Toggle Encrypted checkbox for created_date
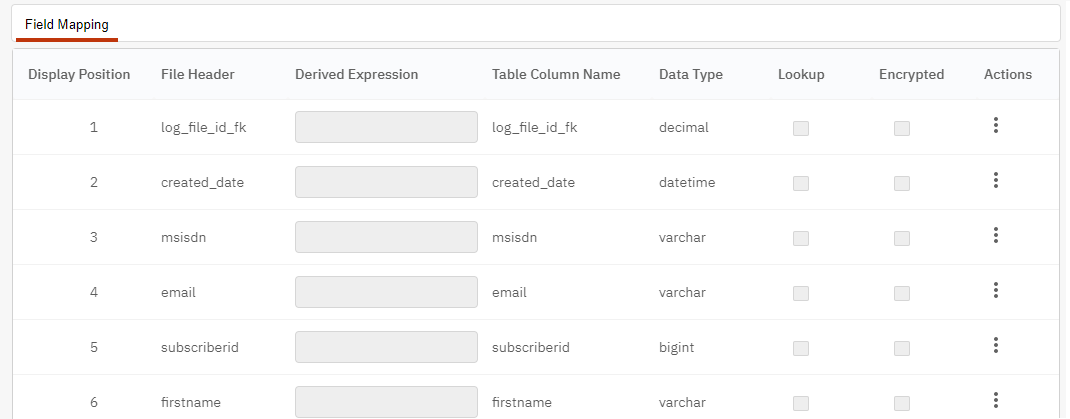 (x=902, y=183)
